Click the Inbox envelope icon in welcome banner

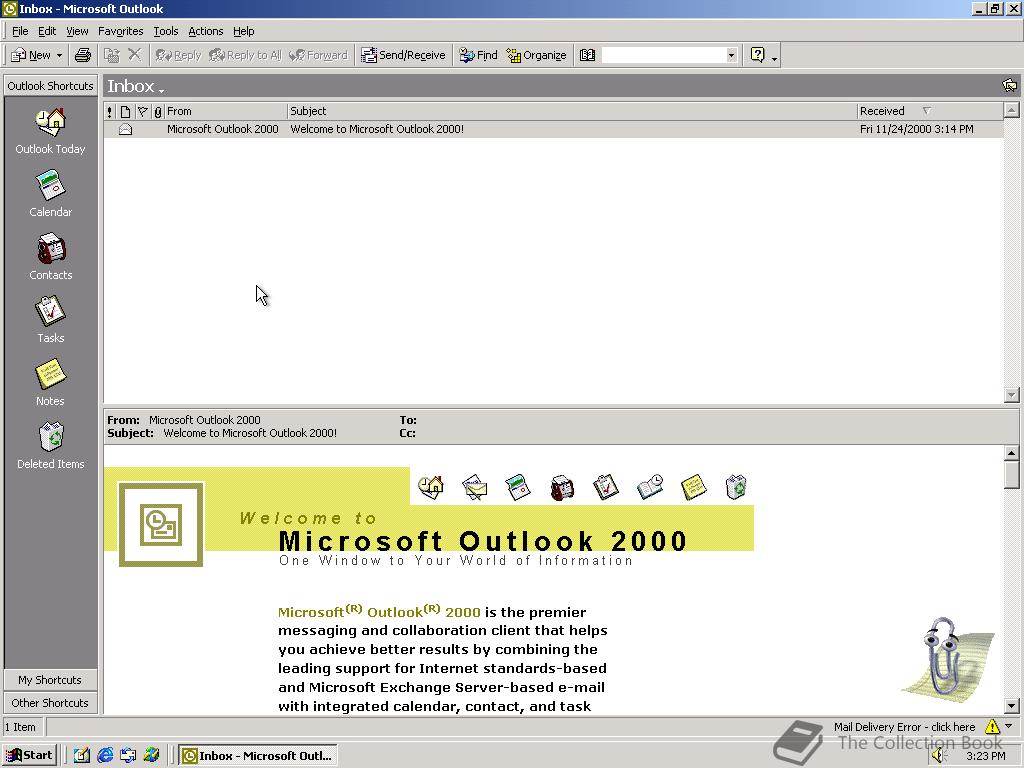475,487
